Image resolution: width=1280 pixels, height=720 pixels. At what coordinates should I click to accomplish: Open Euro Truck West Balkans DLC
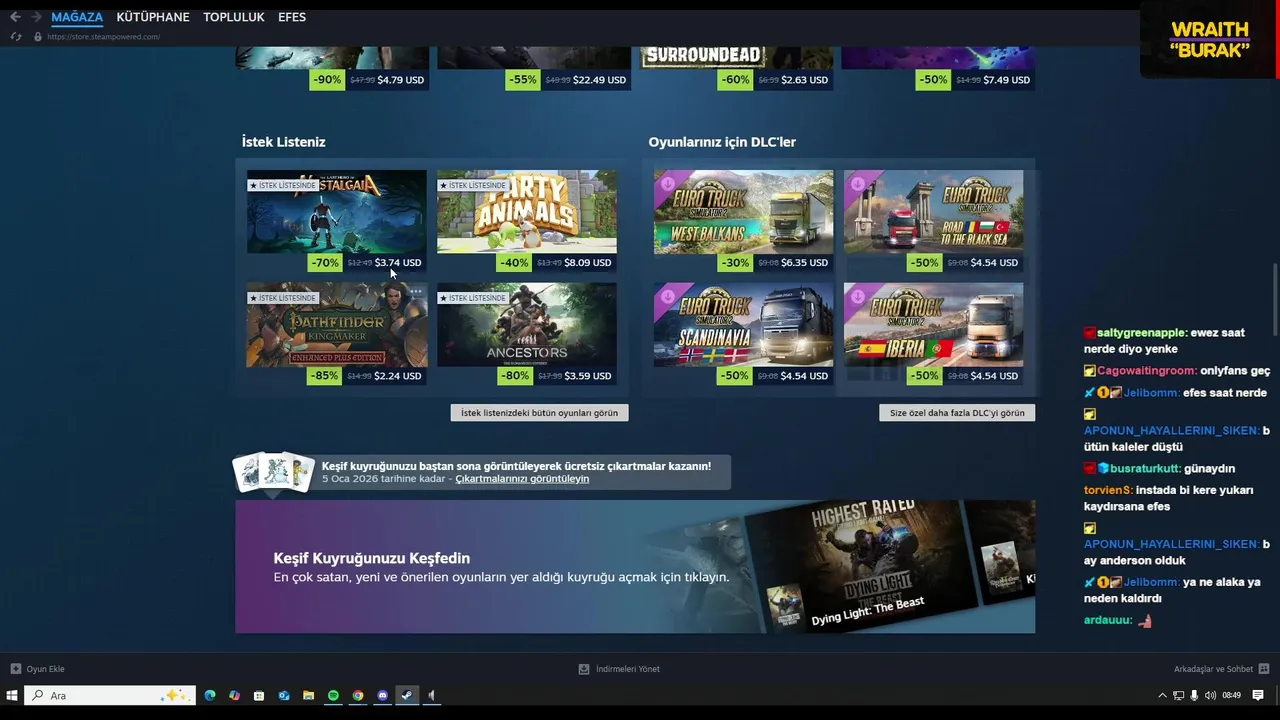[x=743, y=212]
